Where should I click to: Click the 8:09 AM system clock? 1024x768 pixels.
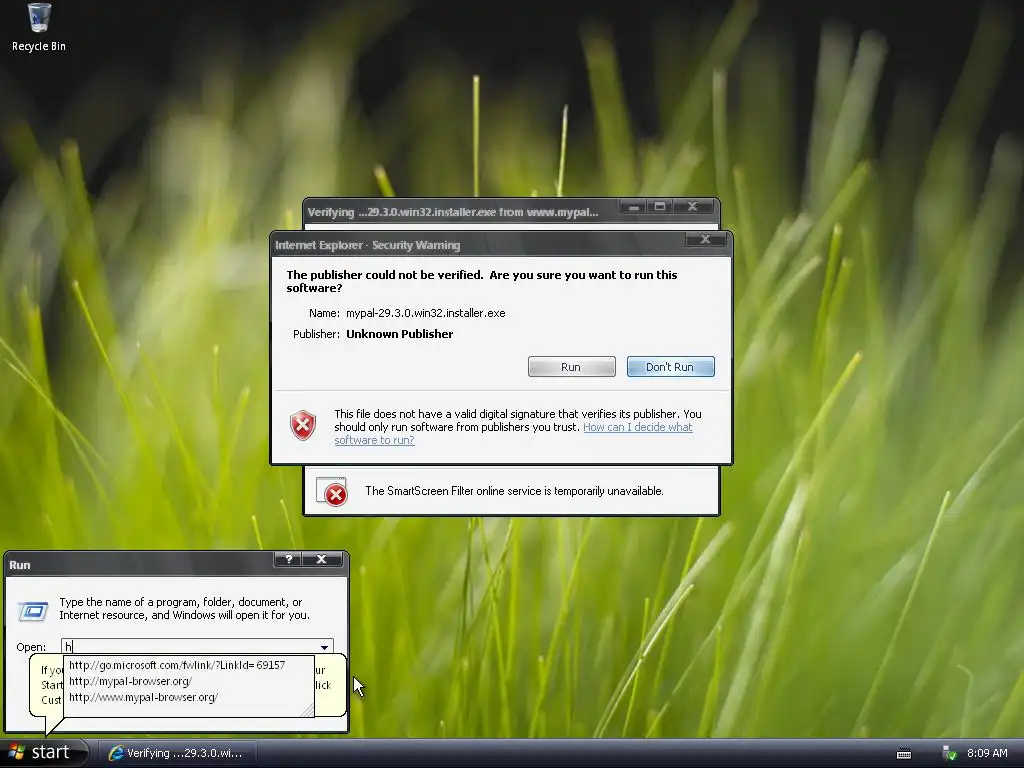pyautogui.click(x=987, y=753)
